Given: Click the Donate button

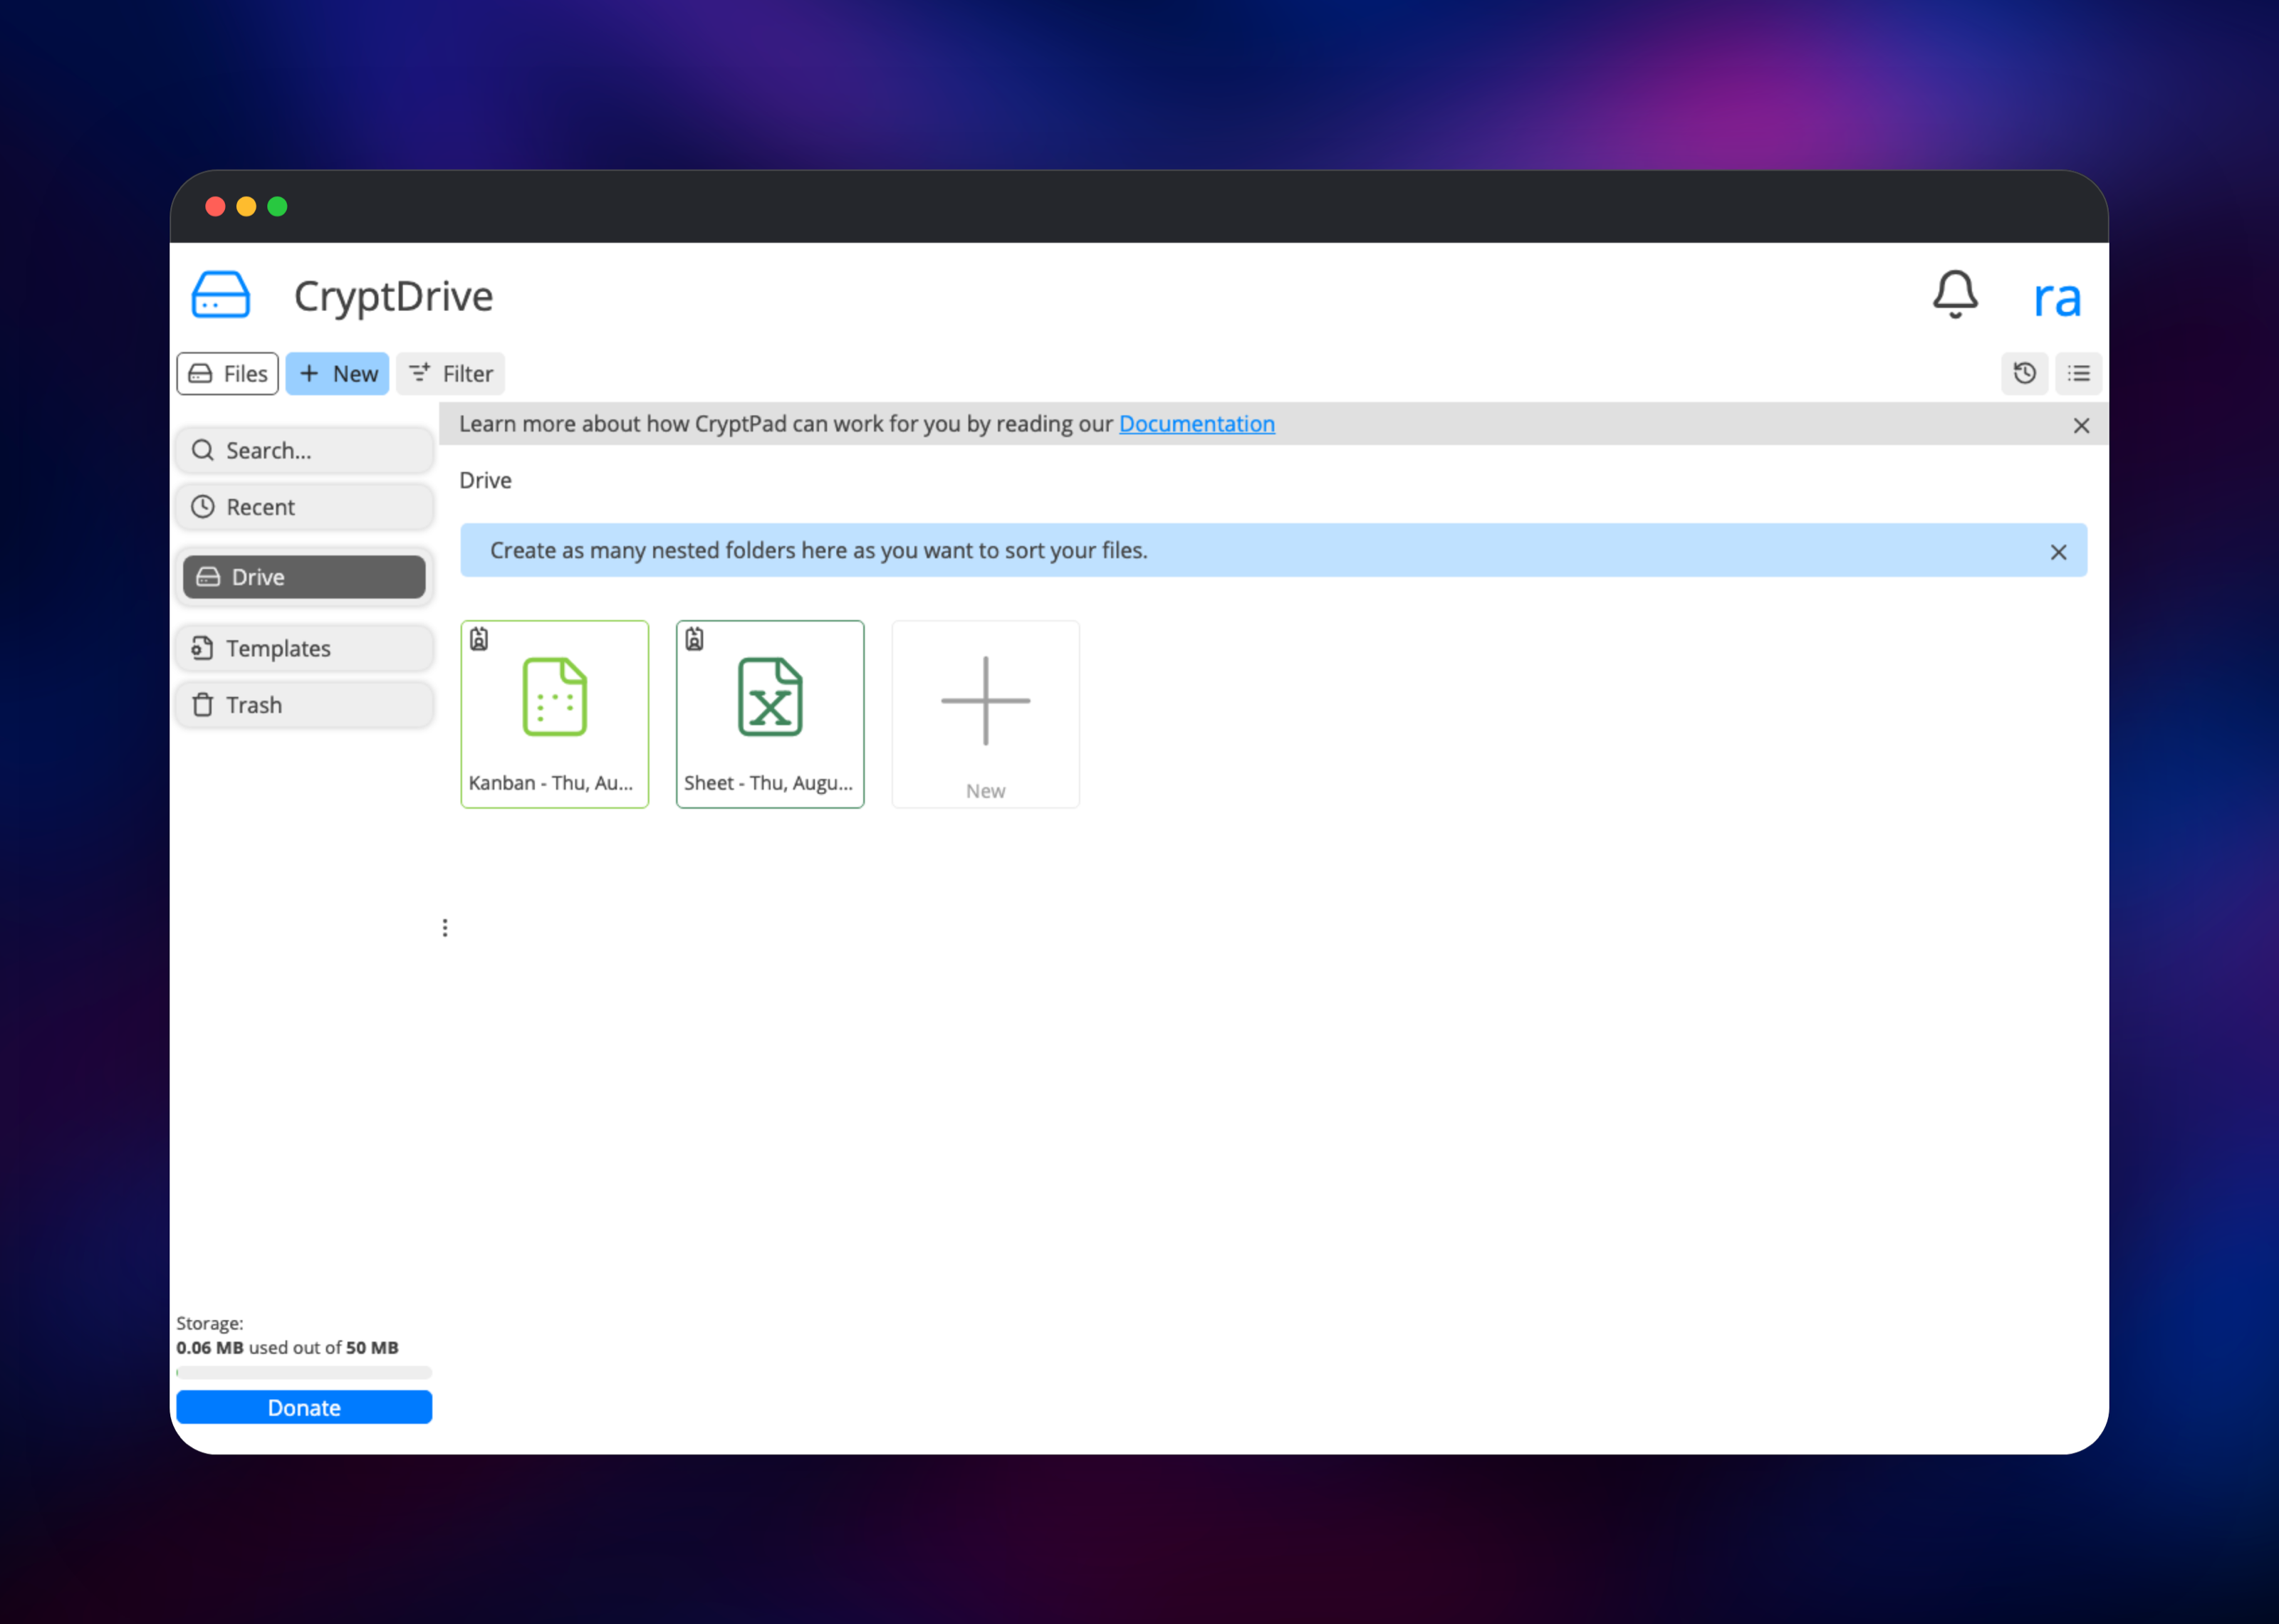Looking at the screenshot, I should point(305,1408).
